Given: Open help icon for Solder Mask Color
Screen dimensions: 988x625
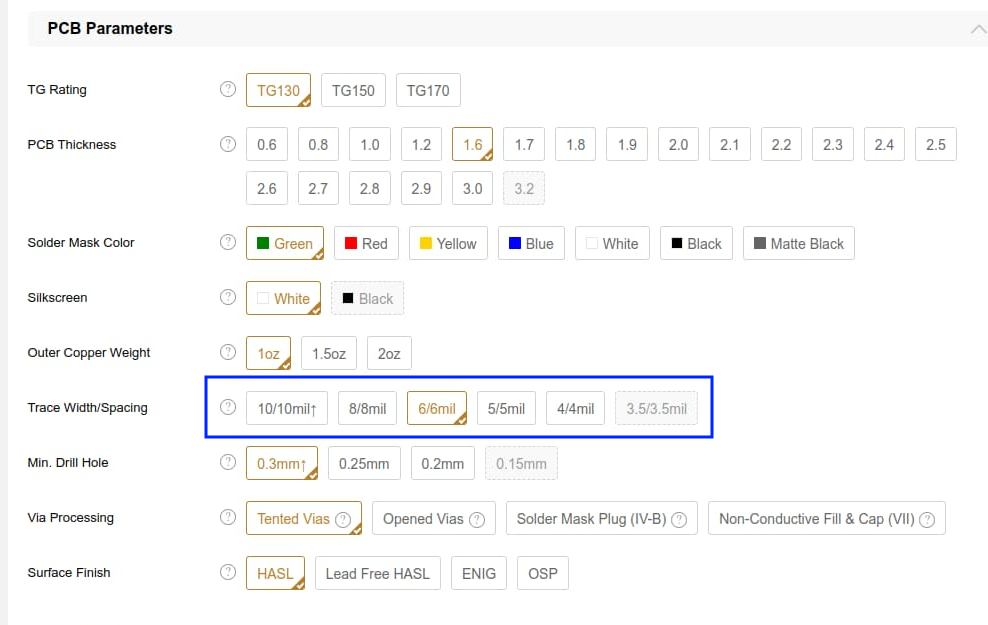Looking at the screenshot, I should (x=227, y=243).
